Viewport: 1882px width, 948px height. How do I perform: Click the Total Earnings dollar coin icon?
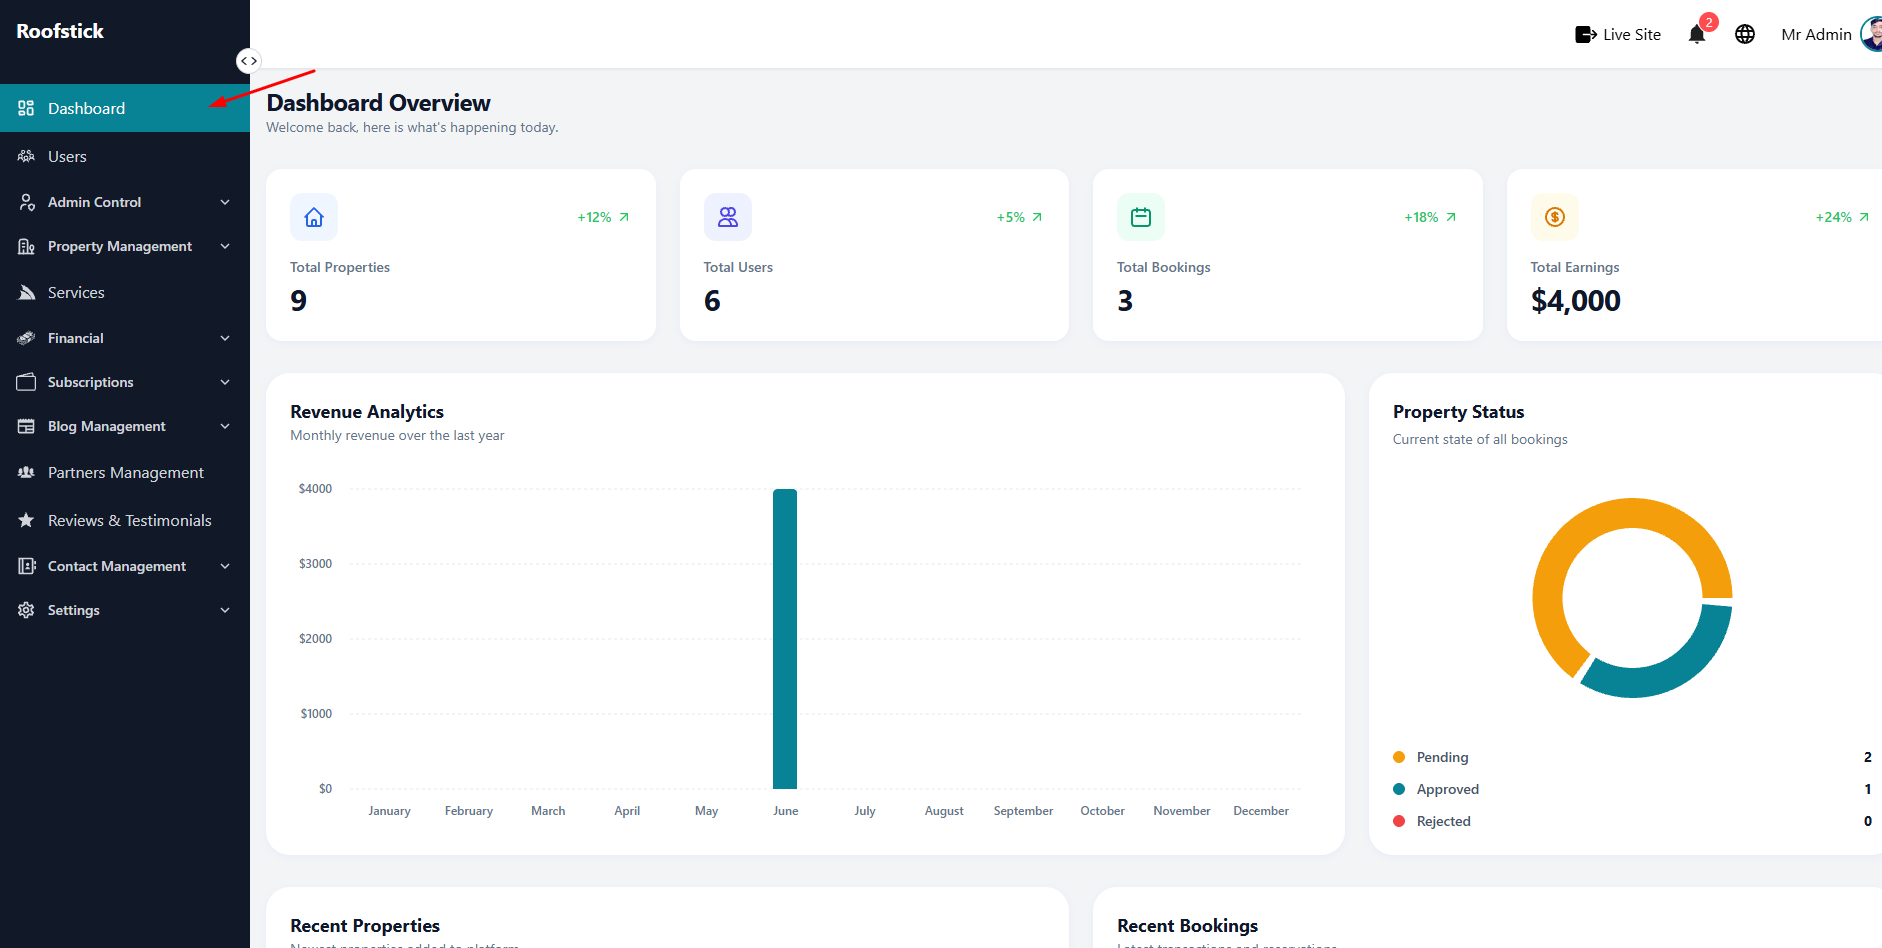tap(1555, 217)
